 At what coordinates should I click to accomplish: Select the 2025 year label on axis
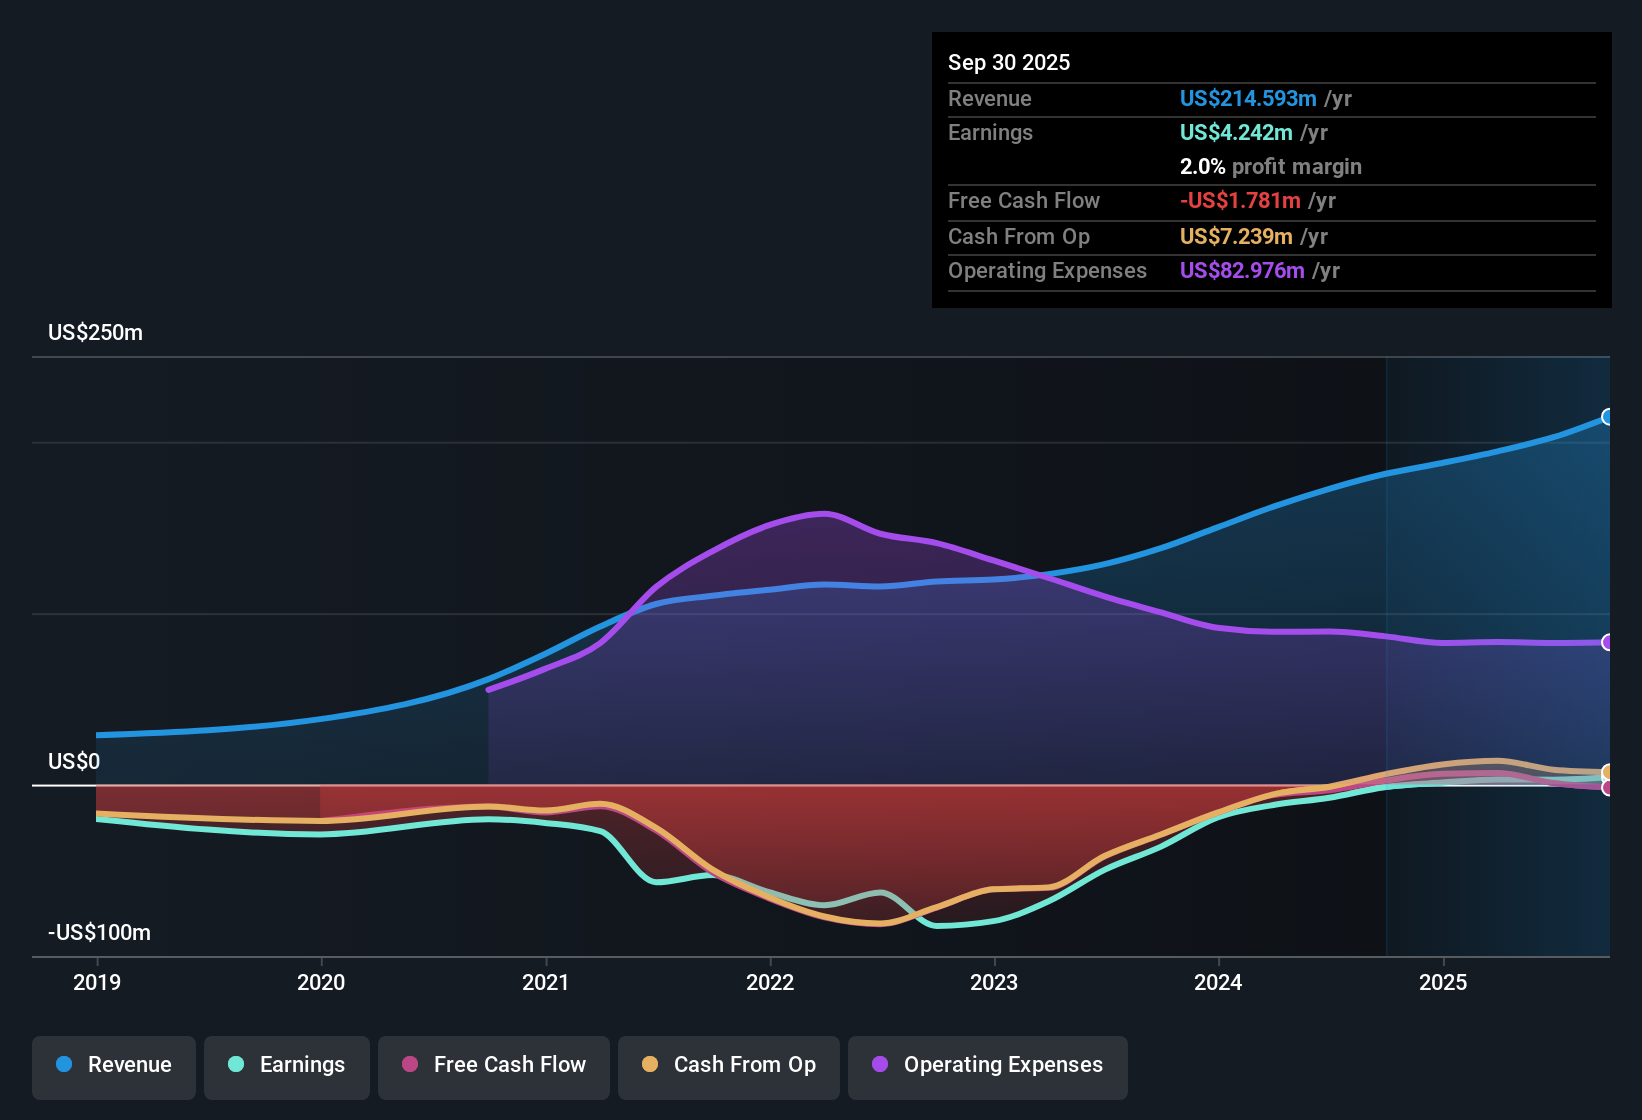pyautogui.click(x=1443, y=983)
